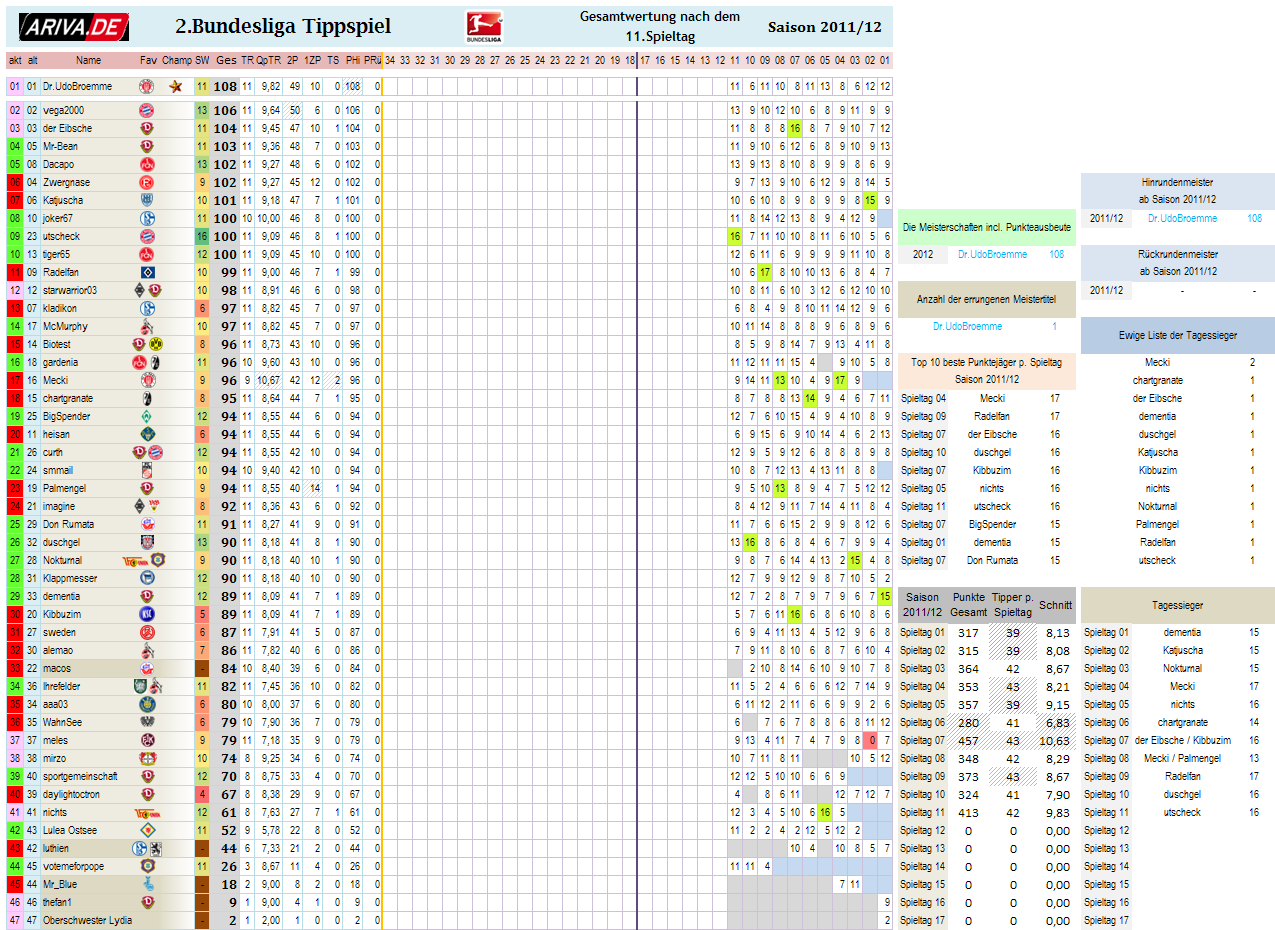The image size is (1275, 930).
Task: Click the red-highlighted 0 cell in meles' row
Action: pos(872,741)
